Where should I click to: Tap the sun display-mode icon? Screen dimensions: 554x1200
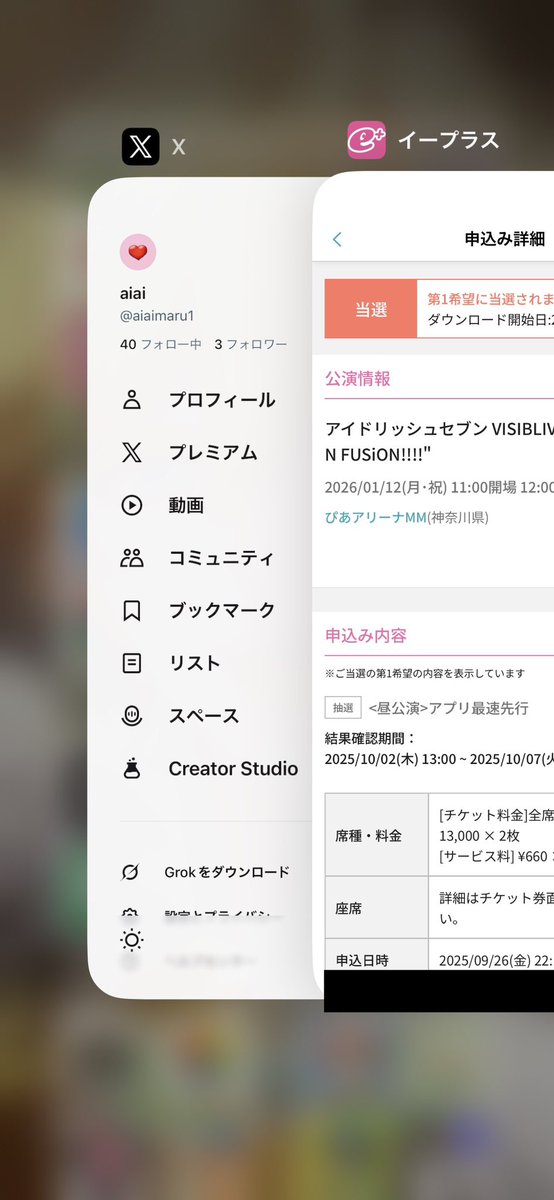(131, 940)
